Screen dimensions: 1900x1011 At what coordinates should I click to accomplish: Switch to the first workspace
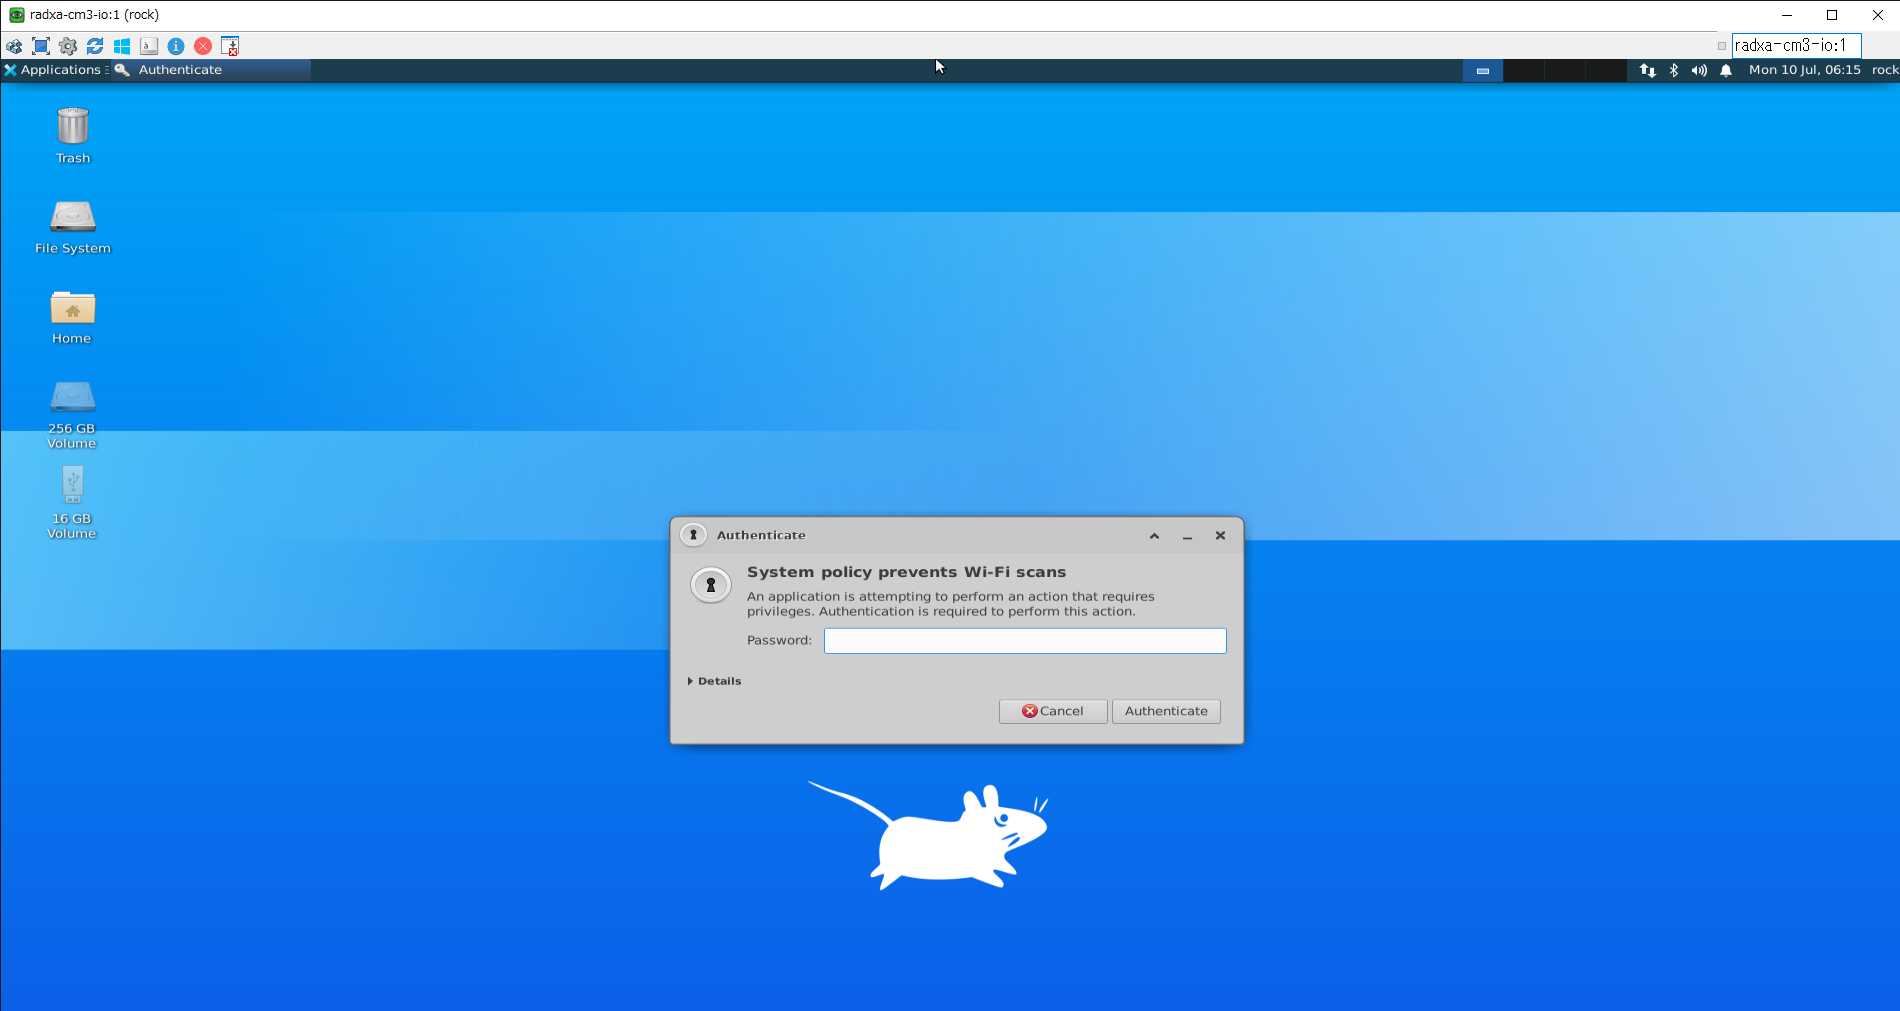1483,70
